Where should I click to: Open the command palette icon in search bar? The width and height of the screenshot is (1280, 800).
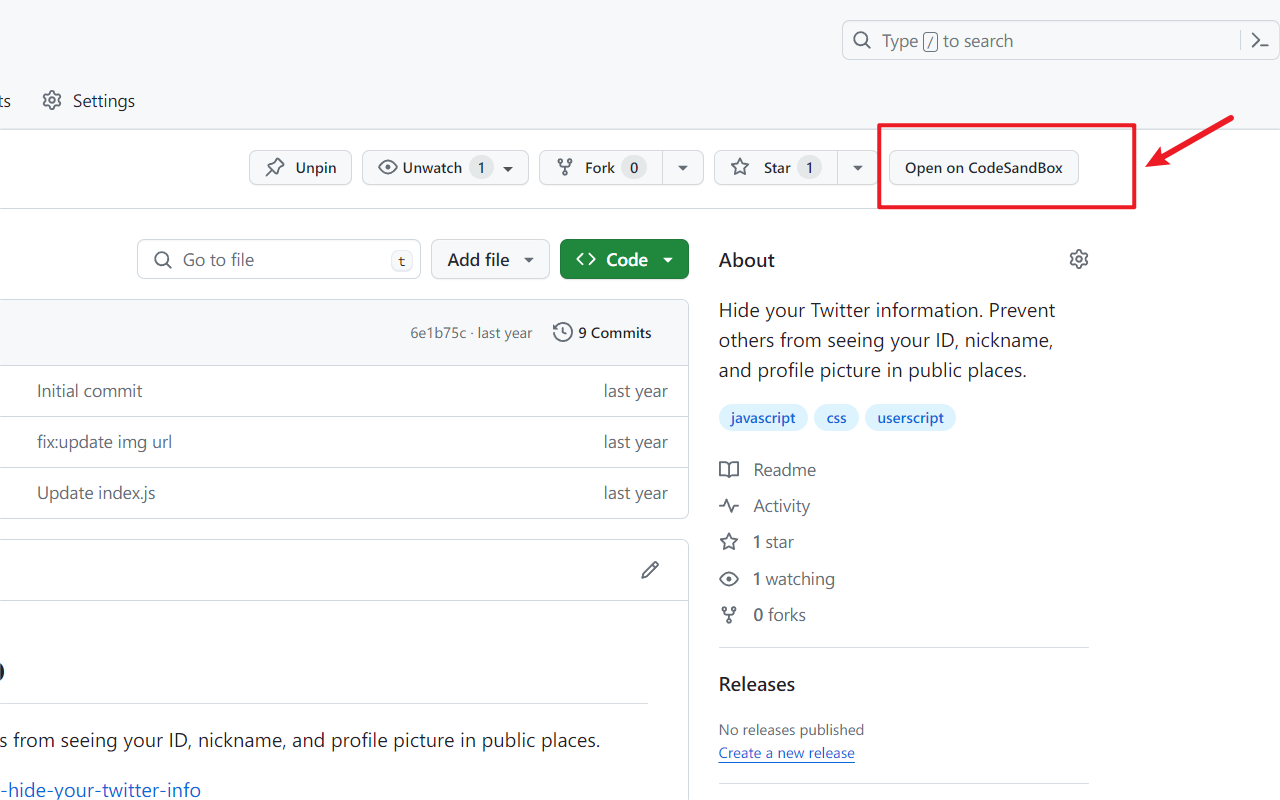(x=1259, y=41)
